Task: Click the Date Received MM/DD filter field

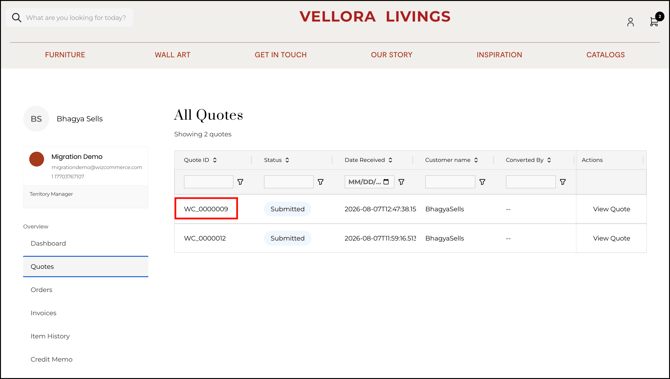Action: 369,182
